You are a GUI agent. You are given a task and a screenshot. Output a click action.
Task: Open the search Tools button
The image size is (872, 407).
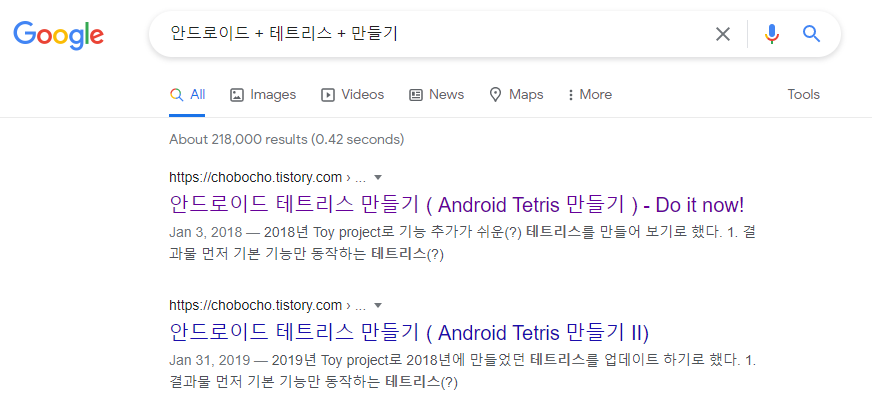[804, 95]
